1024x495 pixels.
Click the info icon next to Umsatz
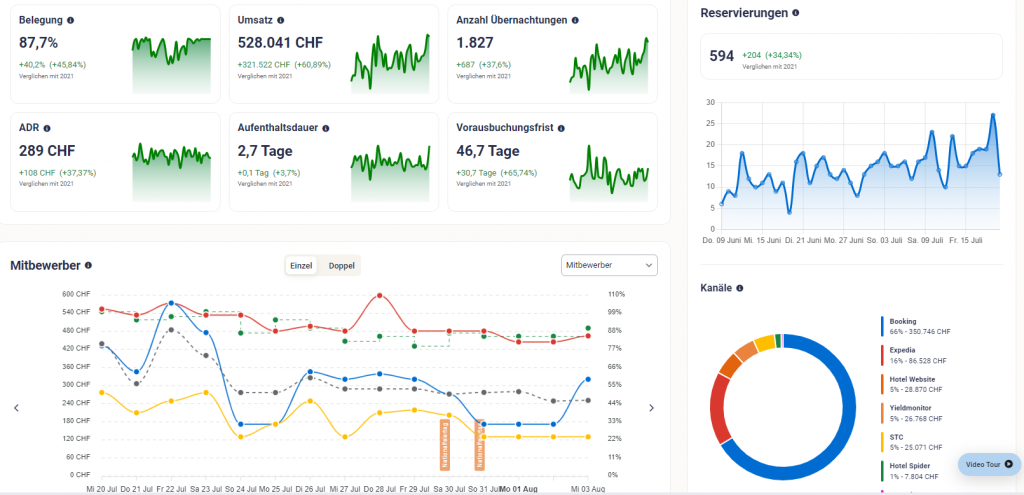[280, 20]
